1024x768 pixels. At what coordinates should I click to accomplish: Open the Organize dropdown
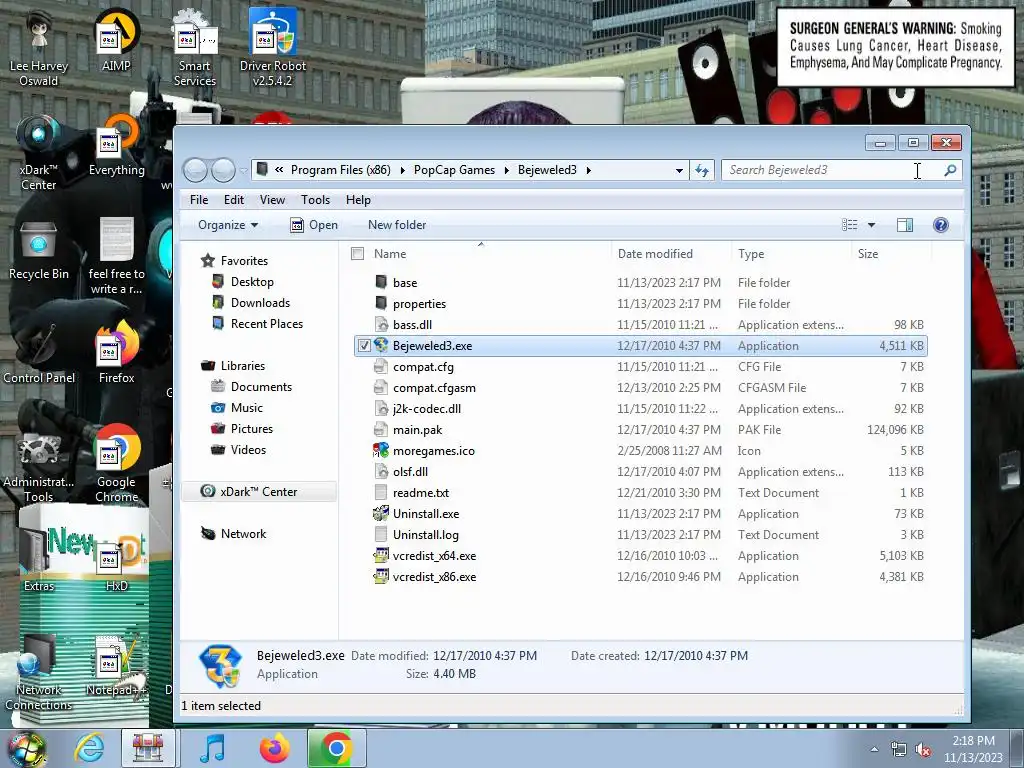coord(228,225)
